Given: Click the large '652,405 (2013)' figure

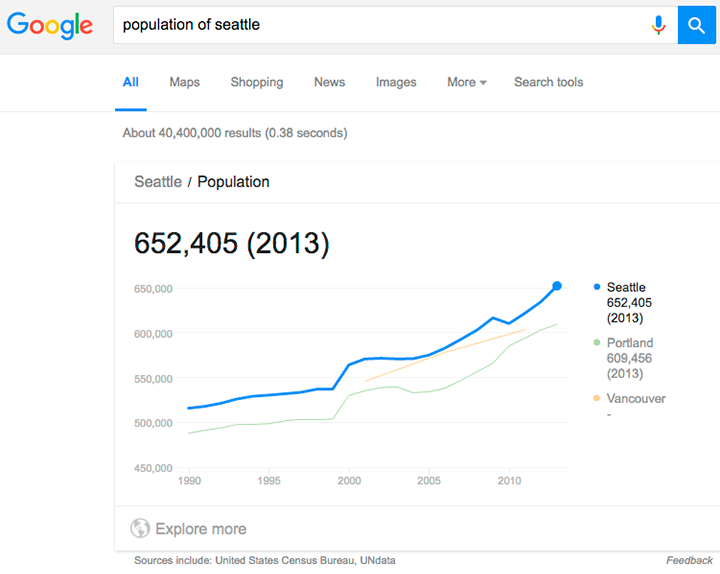Looking at the screenshot, I should 232,243.
